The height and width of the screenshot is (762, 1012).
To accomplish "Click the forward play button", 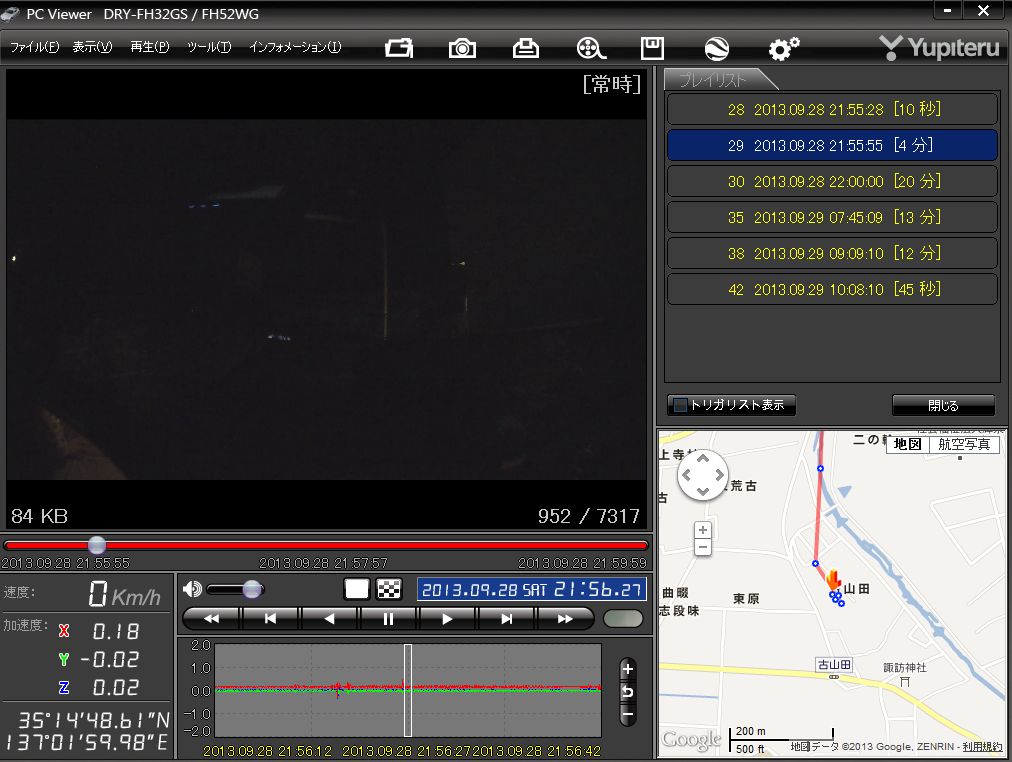I will pos(447,619).
